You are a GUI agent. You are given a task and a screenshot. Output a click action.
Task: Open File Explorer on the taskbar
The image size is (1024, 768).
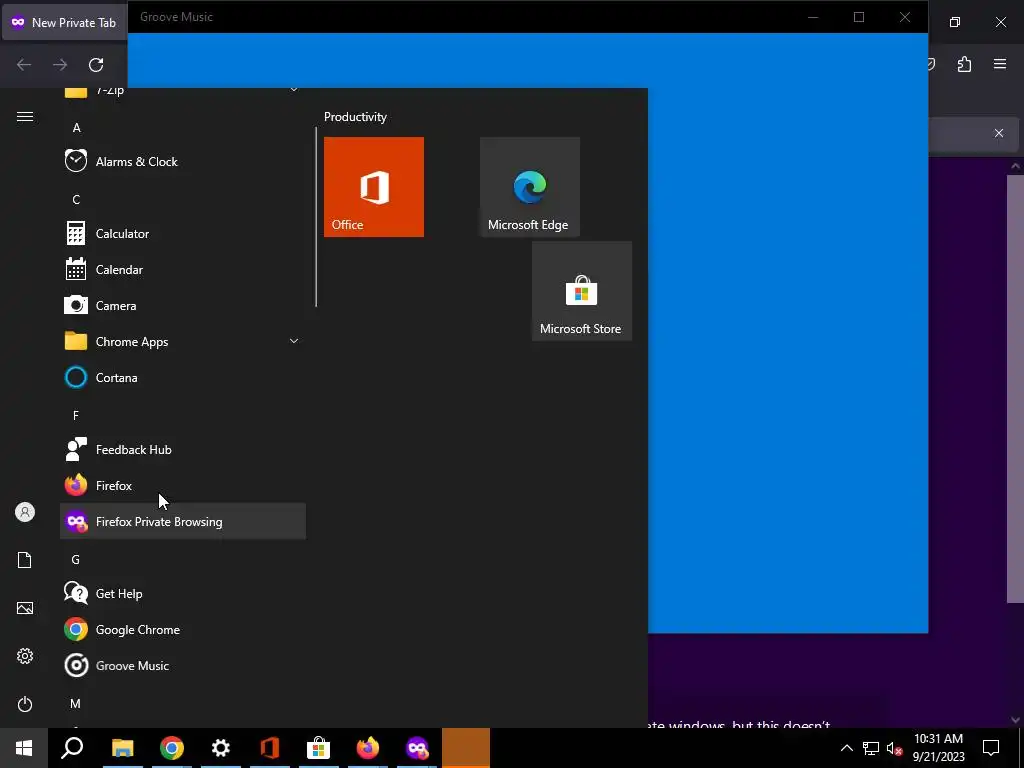[x=122, y=748]
